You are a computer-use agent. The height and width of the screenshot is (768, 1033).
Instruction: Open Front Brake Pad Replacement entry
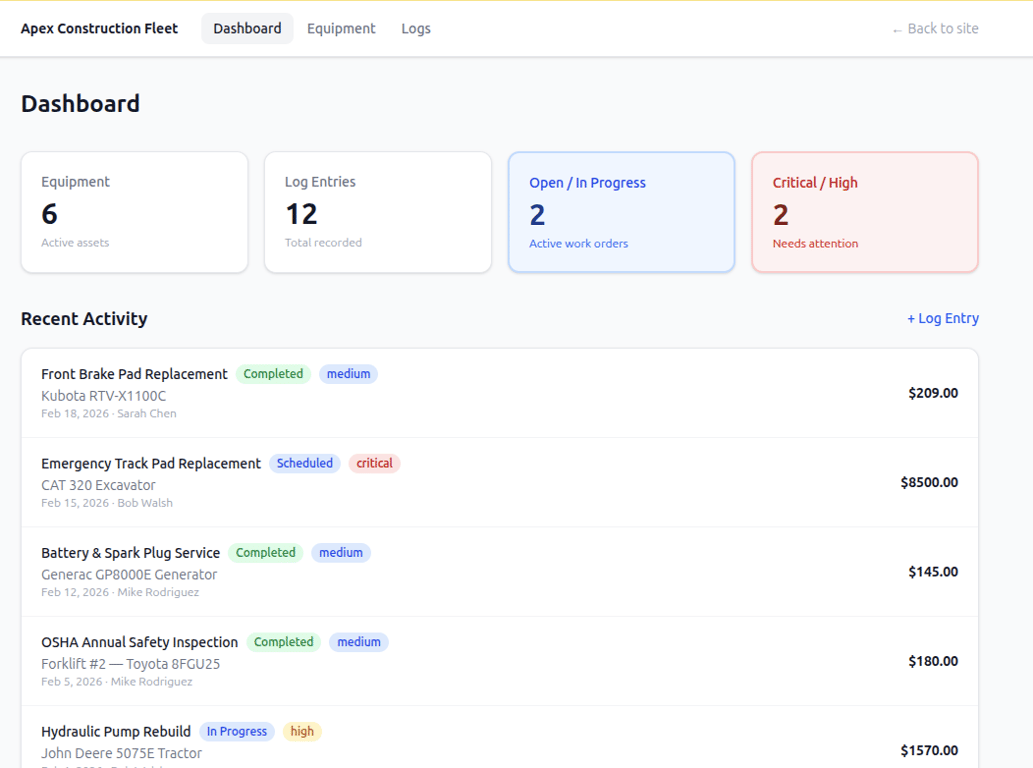point(134,374)
